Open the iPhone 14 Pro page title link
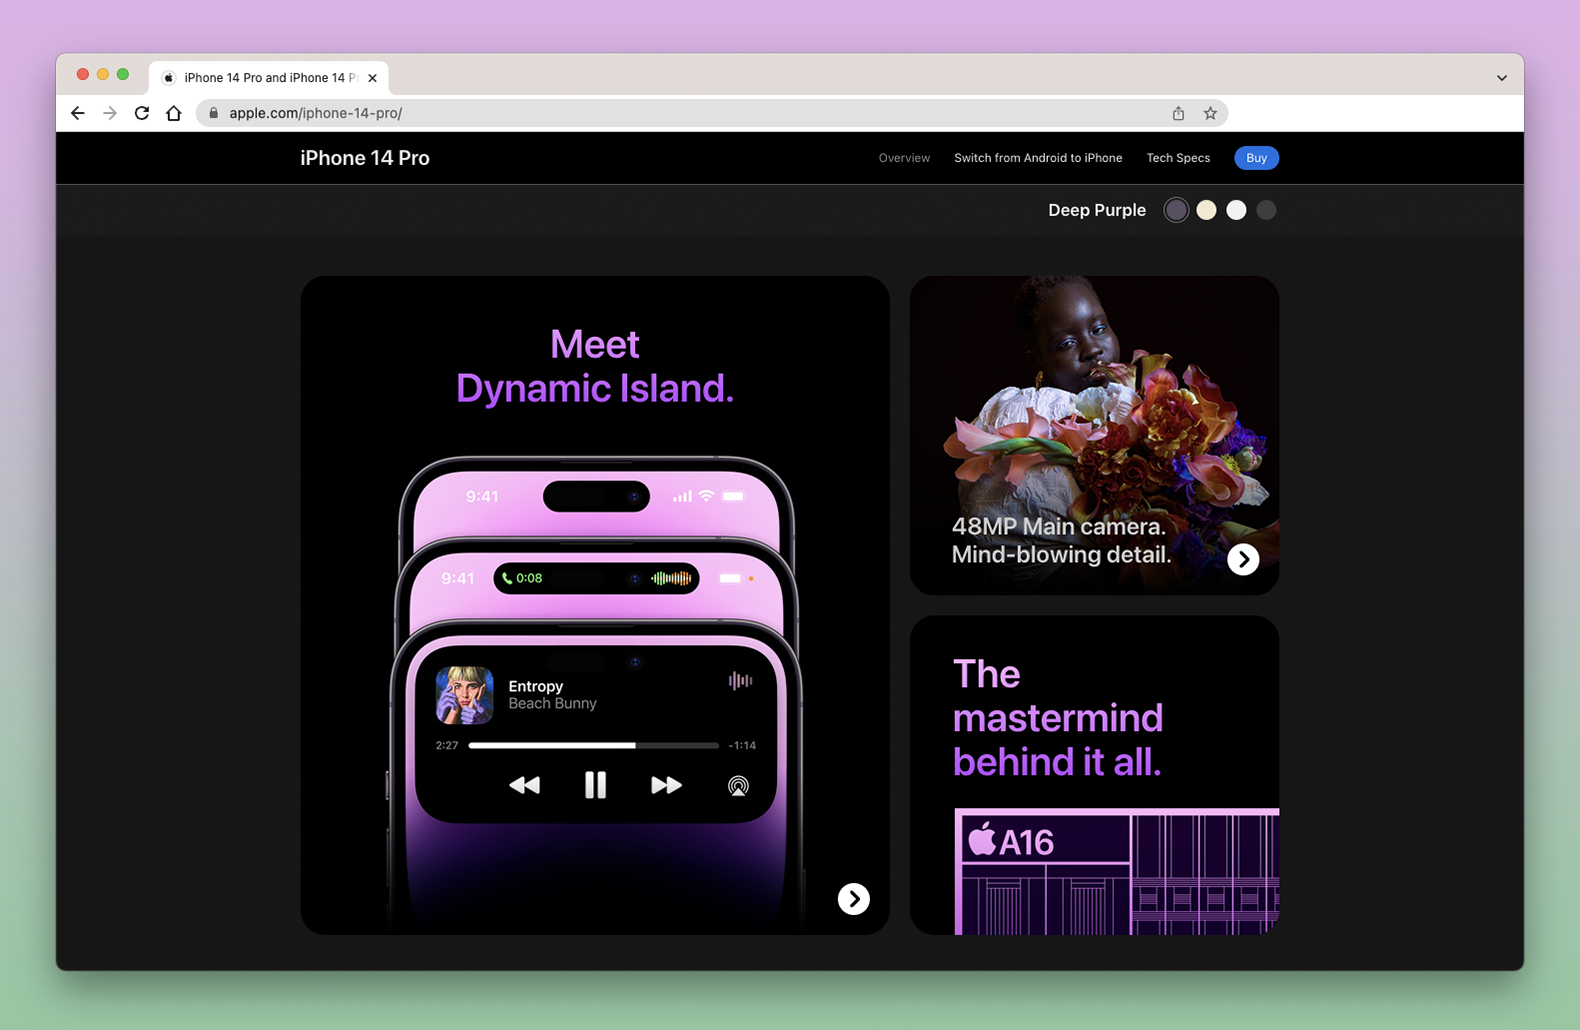Image resolution: width=1580 pixels, height=1030 pixels. point(365,158)
